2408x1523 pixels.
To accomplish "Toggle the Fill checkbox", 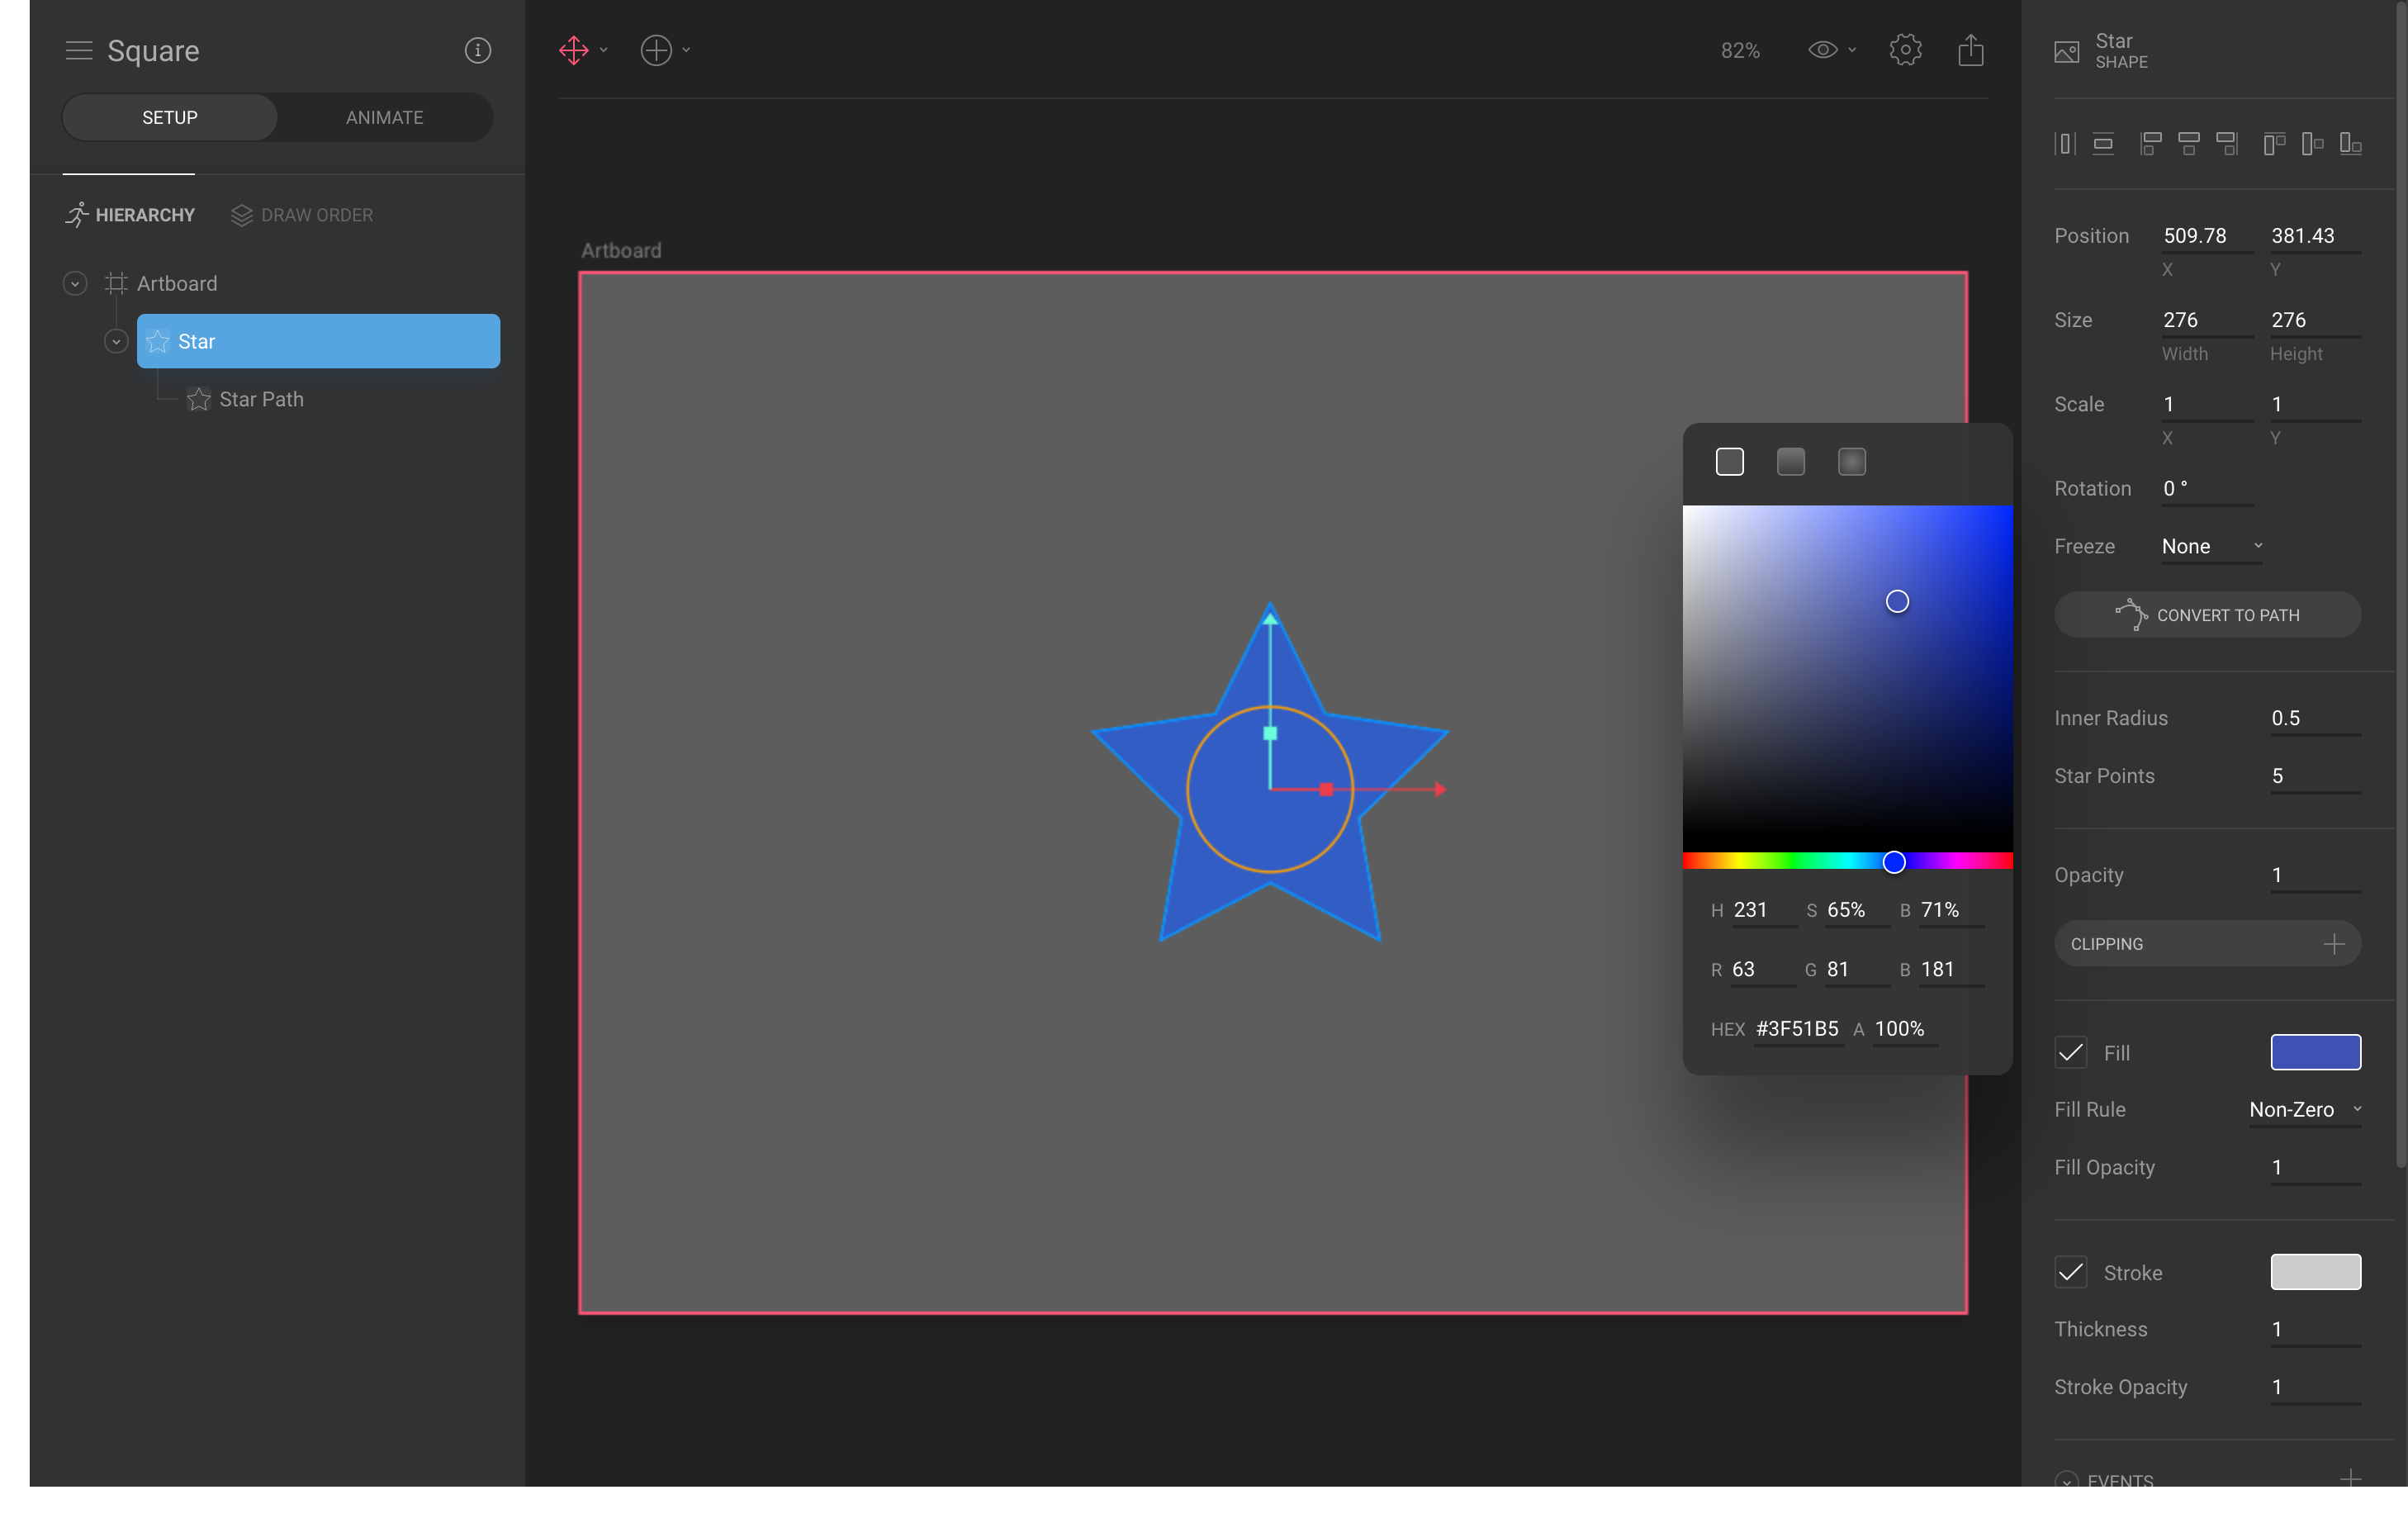I will click(2070, 1053).
